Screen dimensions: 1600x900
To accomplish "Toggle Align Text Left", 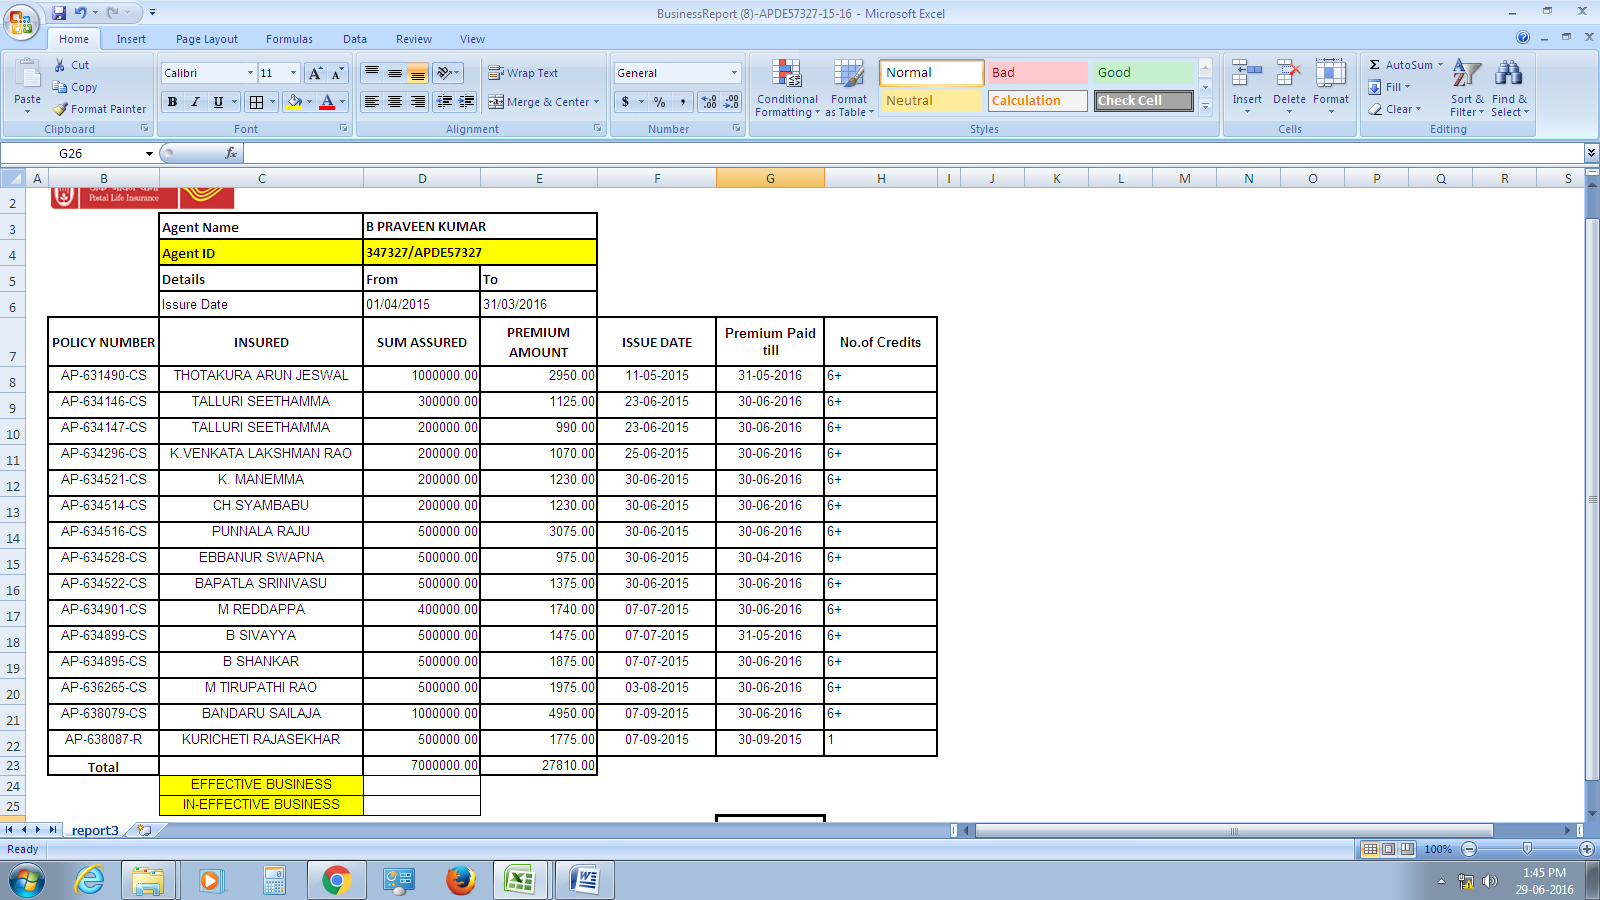I will coord(372,102).
